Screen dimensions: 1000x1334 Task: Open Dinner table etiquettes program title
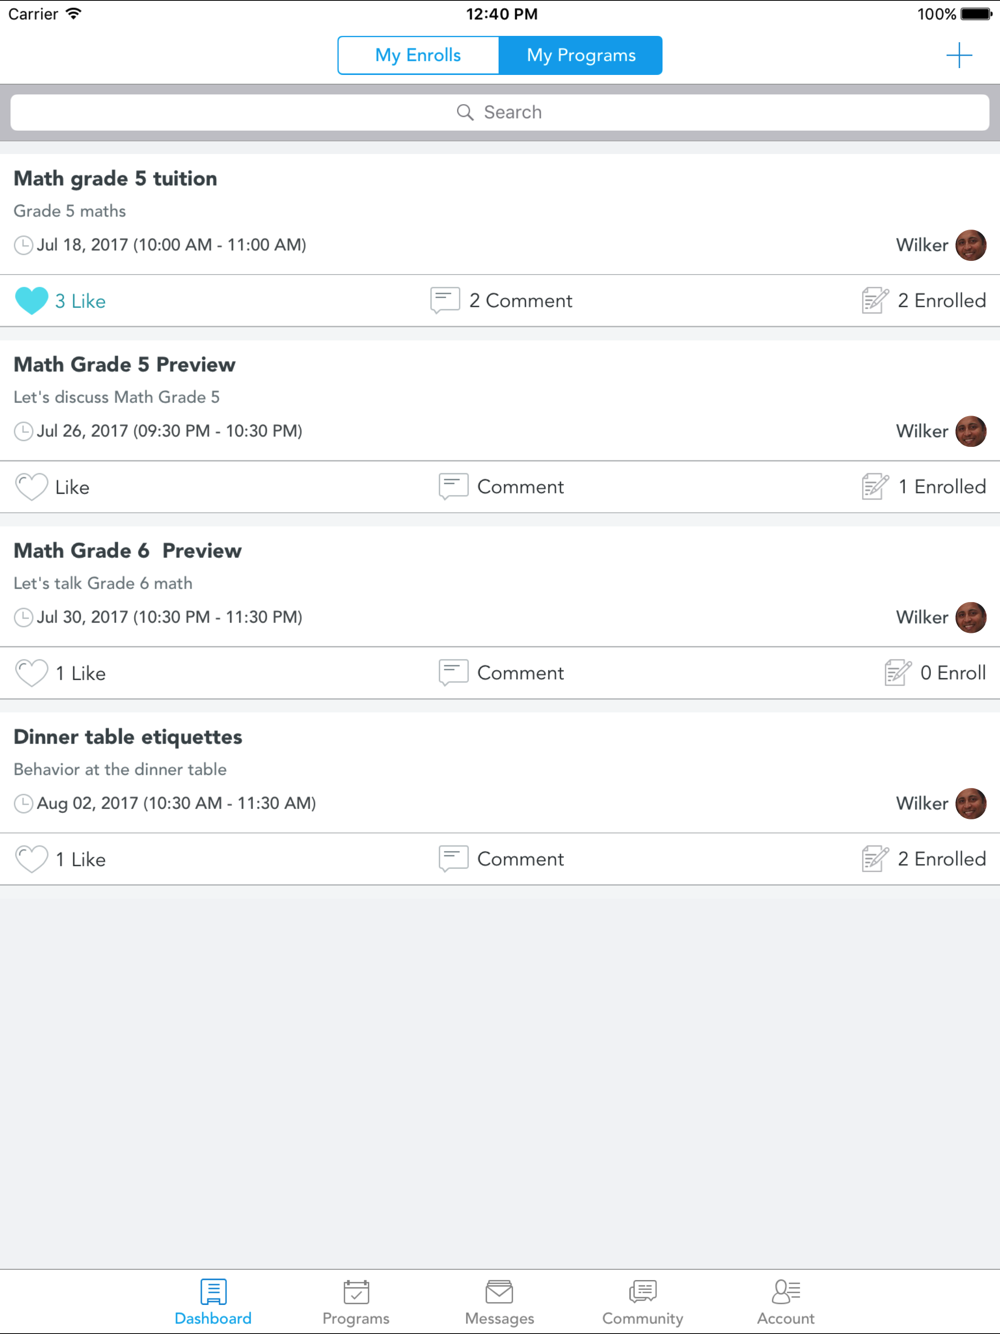click(128, 737)
